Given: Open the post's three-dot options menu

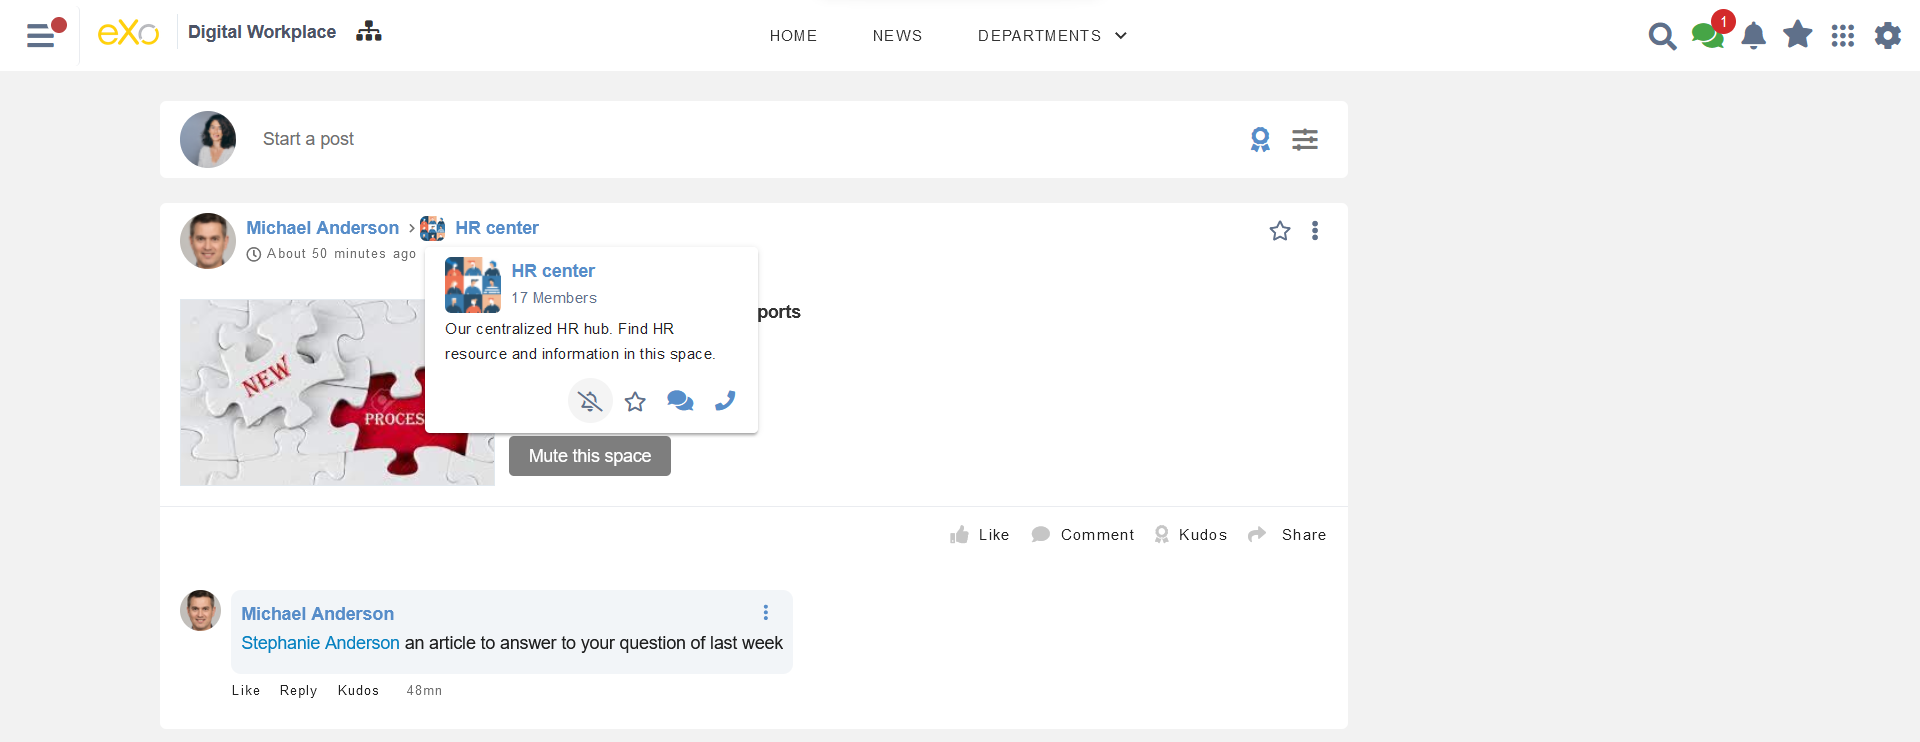Looking at the screenshot, I should click(x=1315, y=231).
